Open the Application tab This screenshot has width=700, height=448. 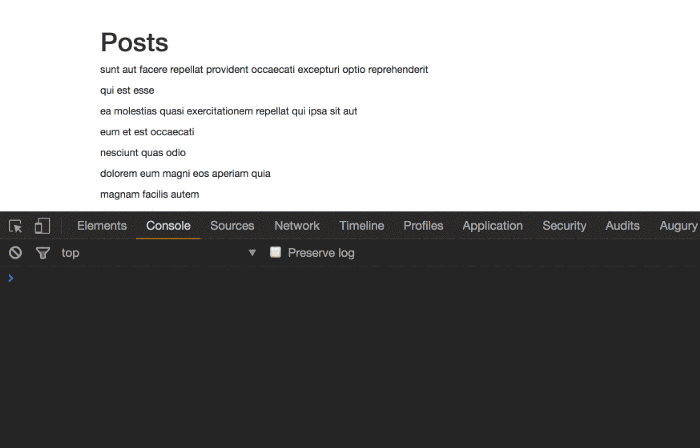tap(492, 226)
